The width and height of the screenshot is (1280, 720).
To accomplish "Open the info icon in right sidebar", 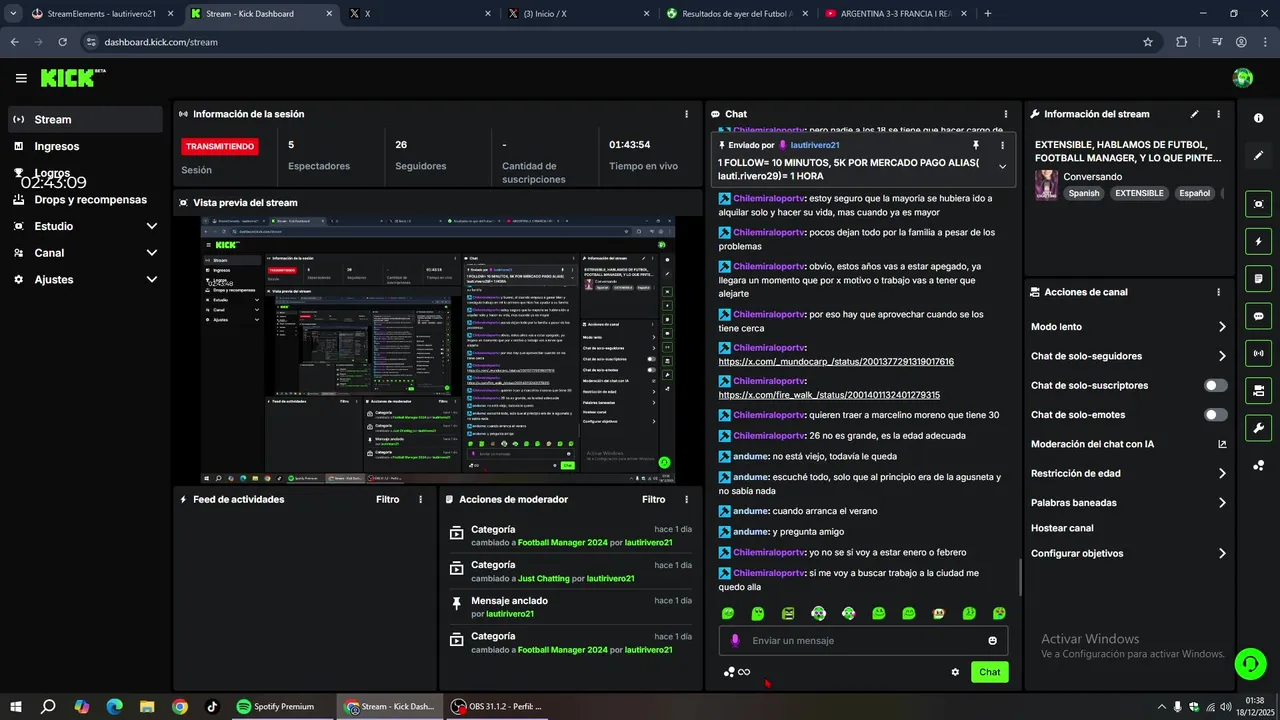I will tap(1258, 118).
